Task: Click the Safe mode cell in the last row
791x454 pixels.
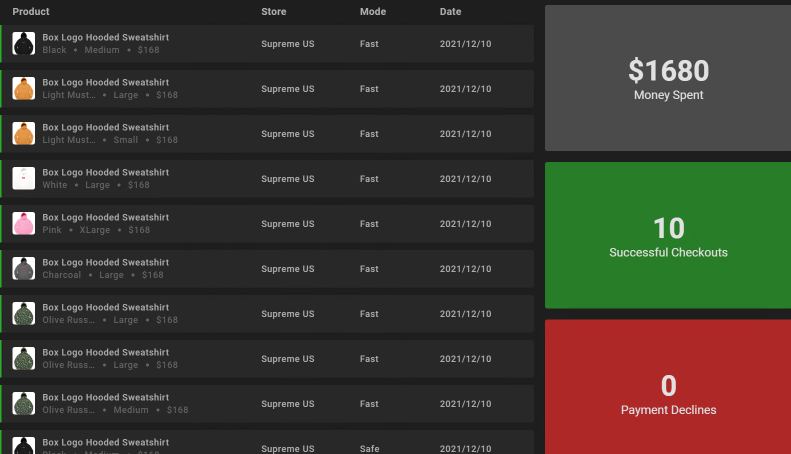Action: pyautogui.click(x=369, y=448)
